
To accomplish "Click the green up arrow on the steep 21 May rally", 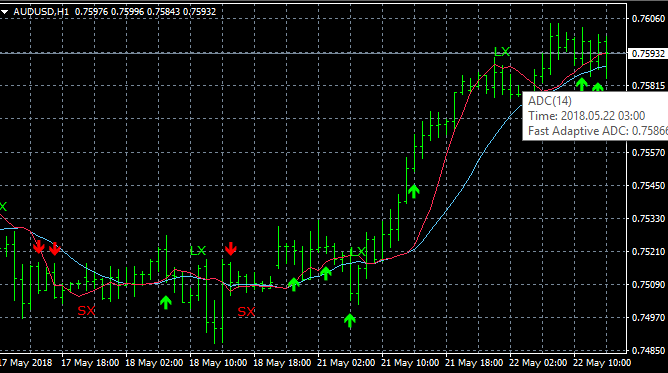I will [414, 191].
